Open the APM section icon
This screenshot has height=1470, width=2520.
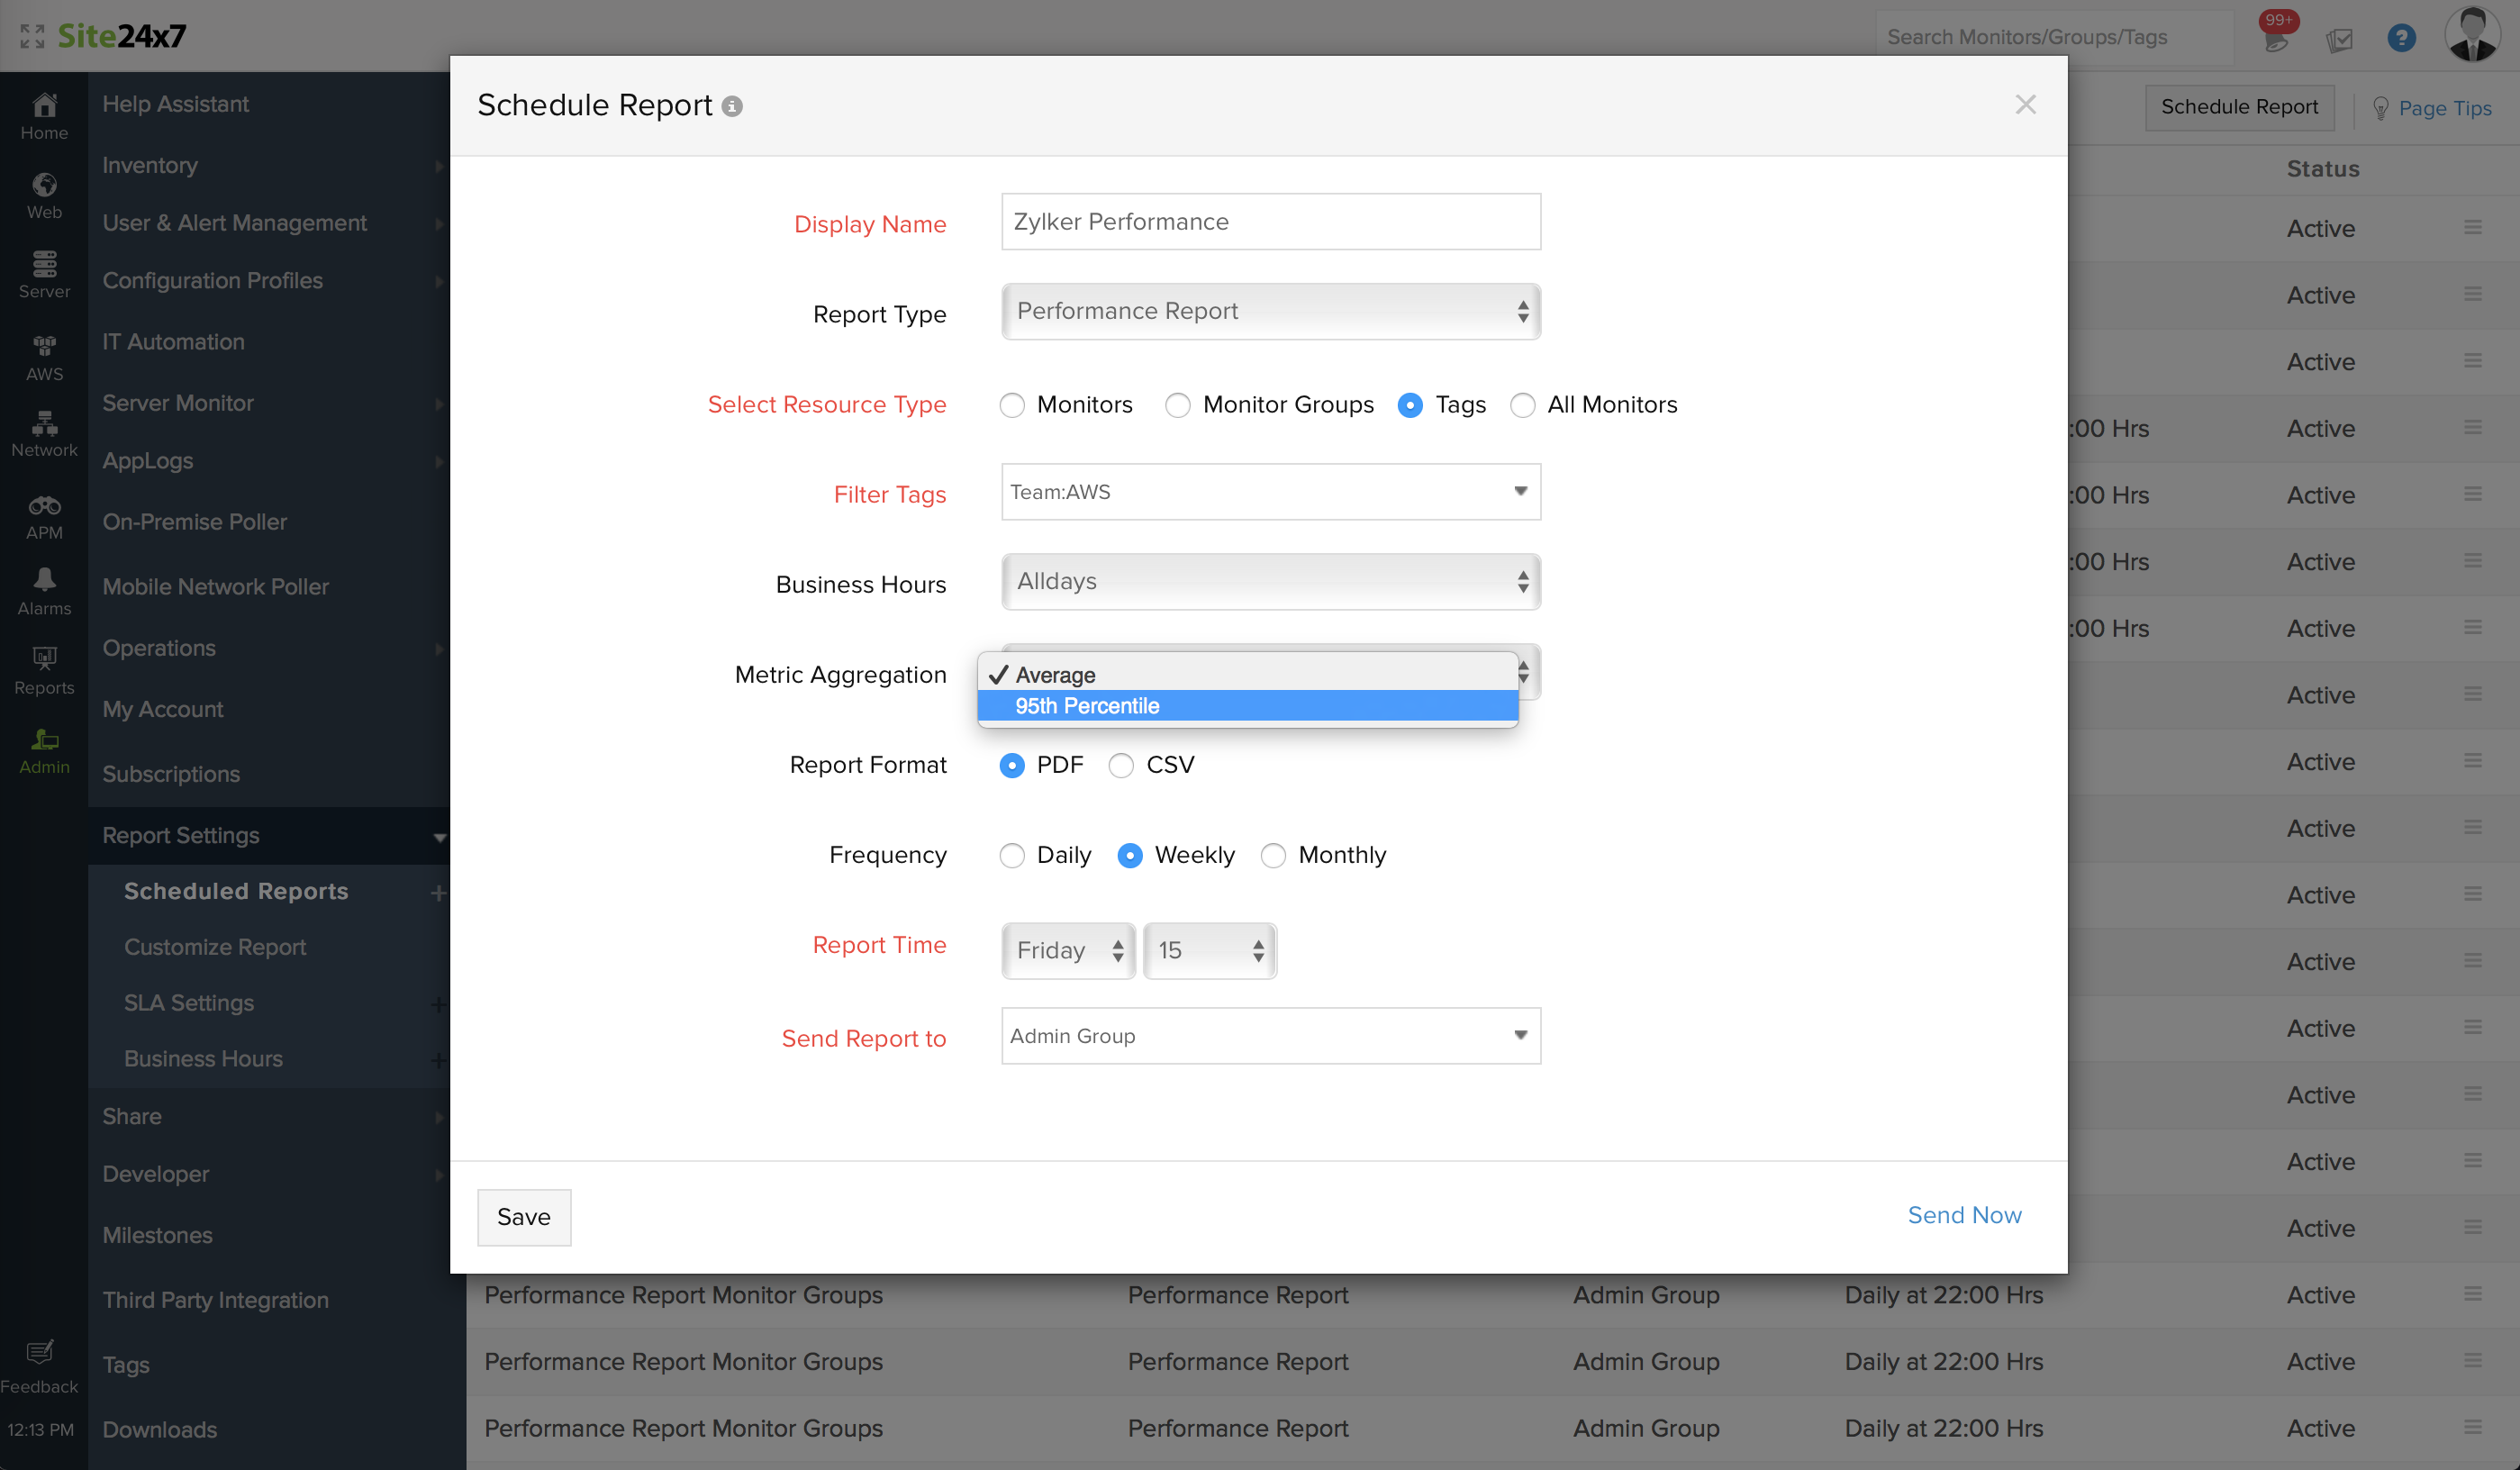pos(44,517)
